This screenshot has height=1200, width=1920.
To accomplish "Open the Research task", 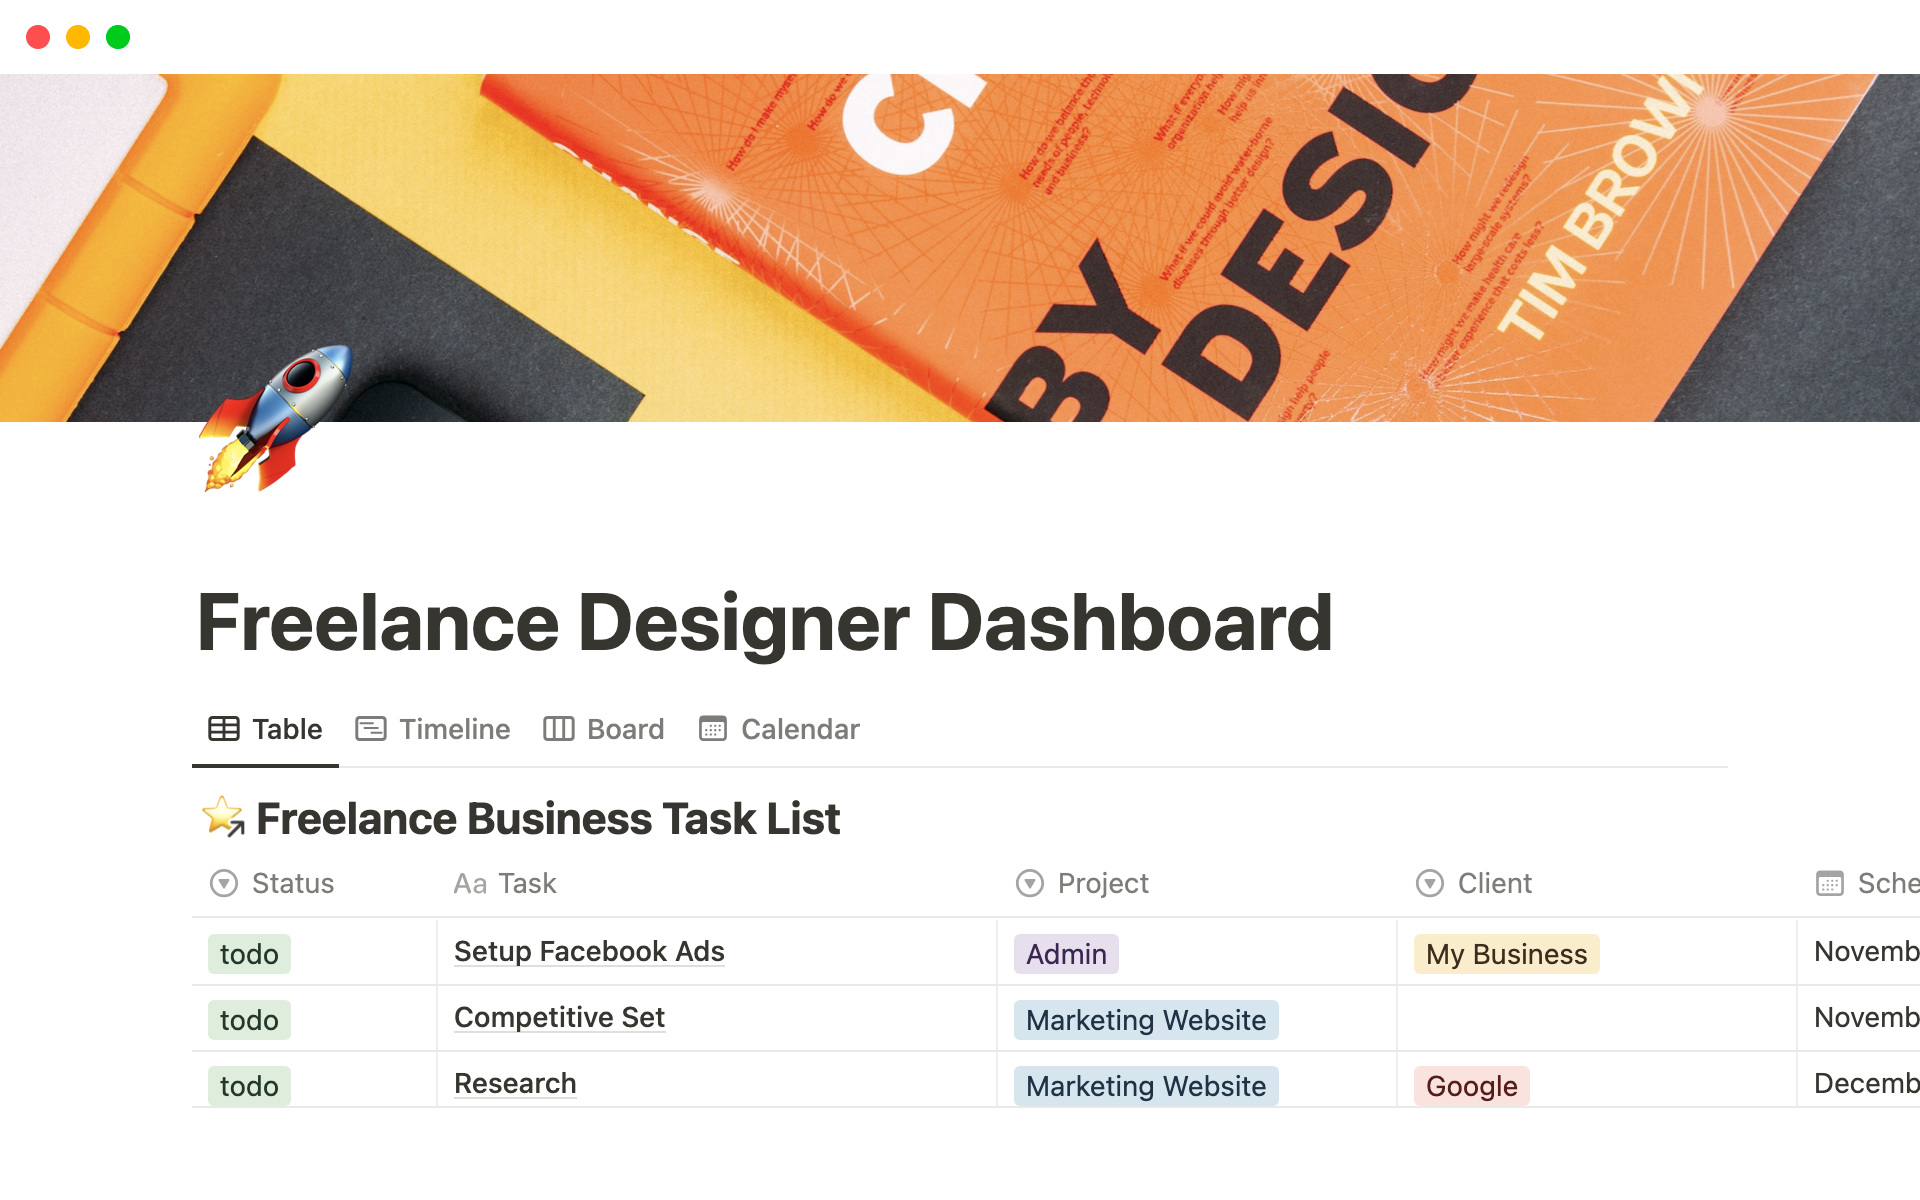I will pyautogui.click(x=515, y=1083).
